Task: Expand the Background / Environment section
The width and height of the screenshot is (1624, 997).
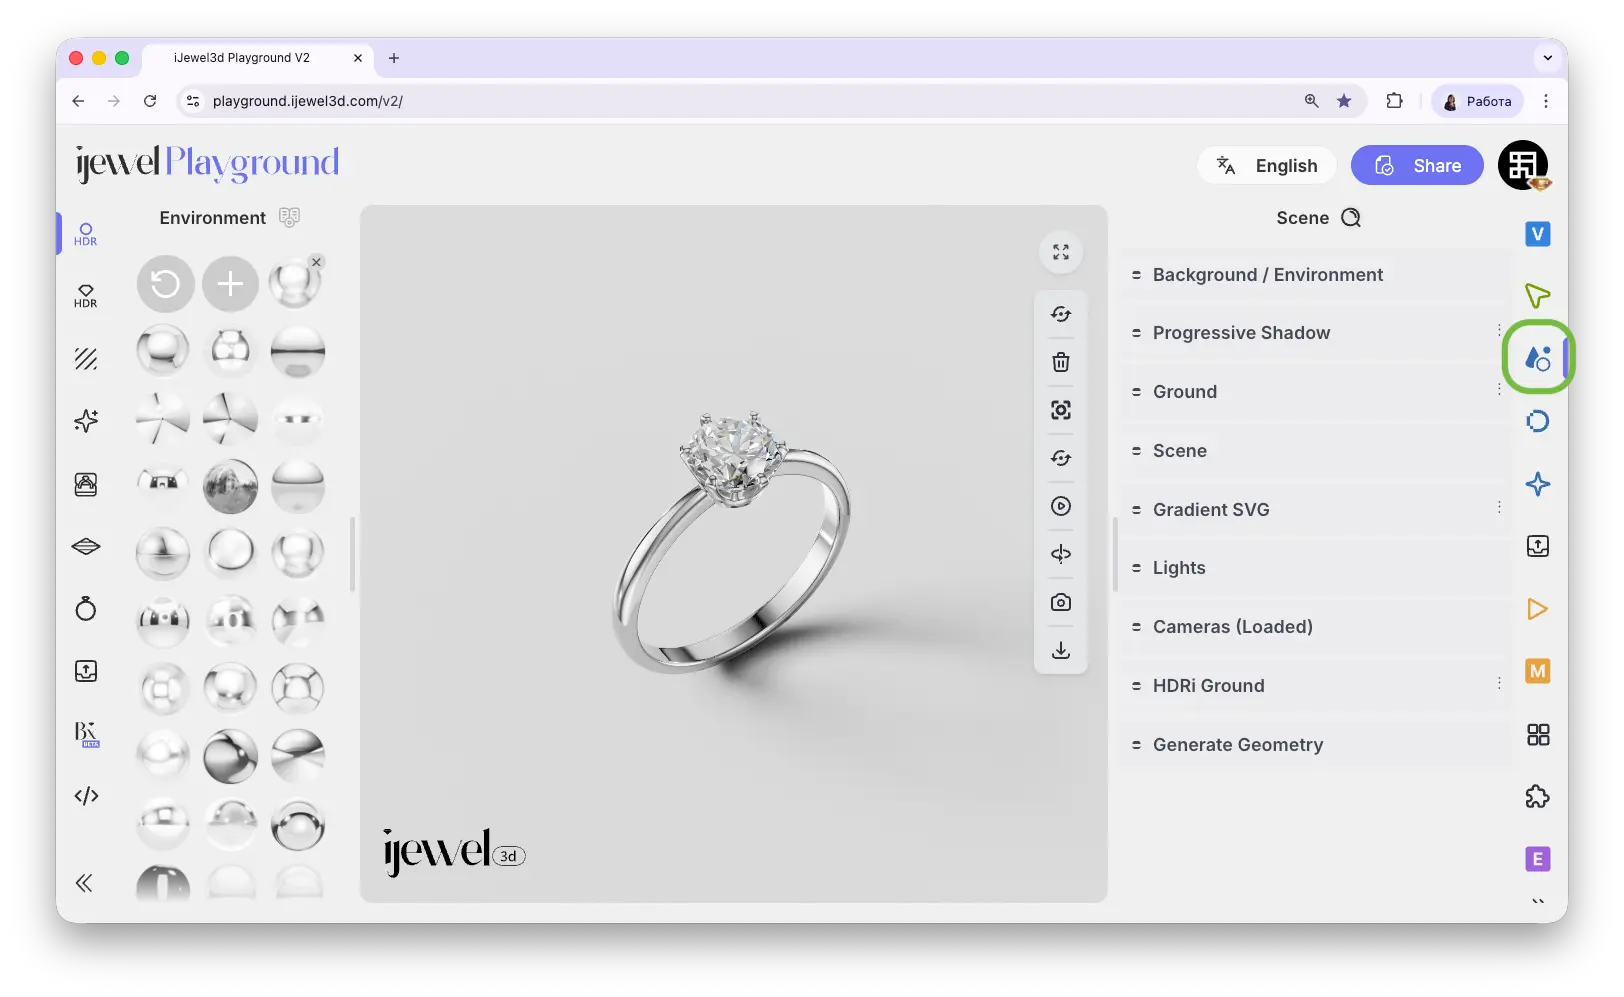Action: tap(1315, 275)
